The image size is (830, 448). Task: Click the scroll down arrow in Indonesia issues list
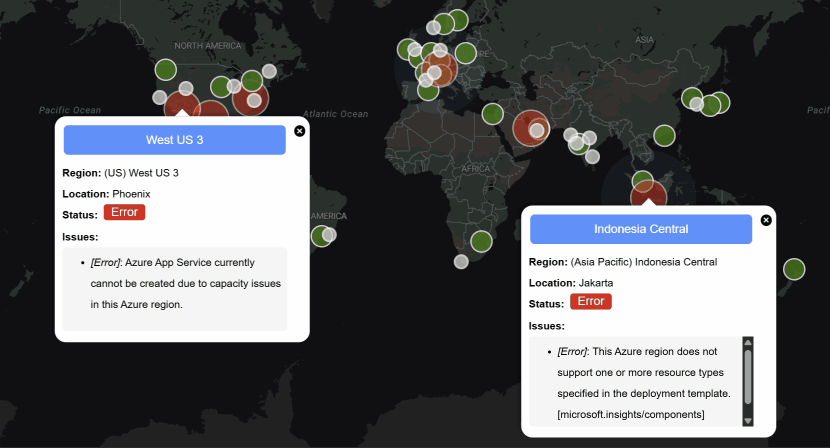[x=747, y=422]
